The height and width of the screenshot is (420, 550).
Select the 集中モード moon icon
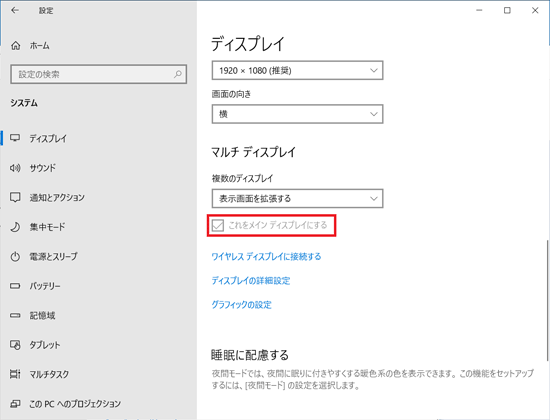[x=15, y=227]
